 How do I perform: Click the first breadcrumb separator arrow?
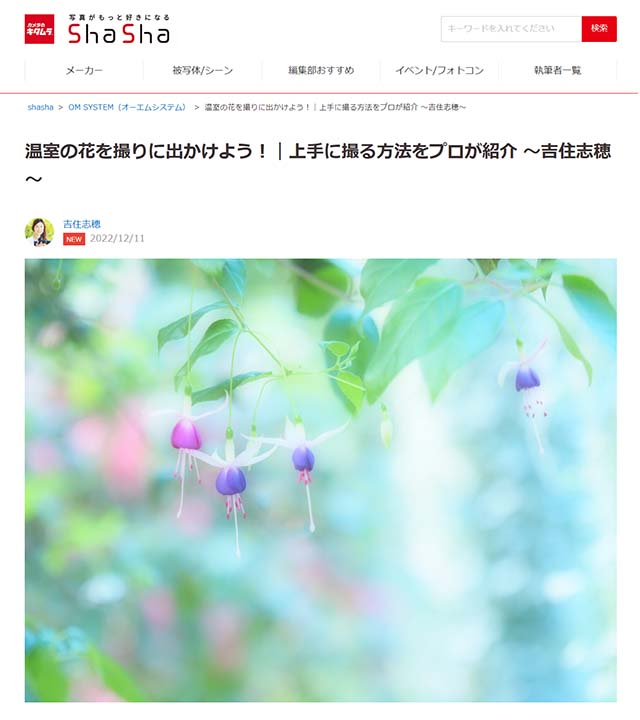coord(61,107)
